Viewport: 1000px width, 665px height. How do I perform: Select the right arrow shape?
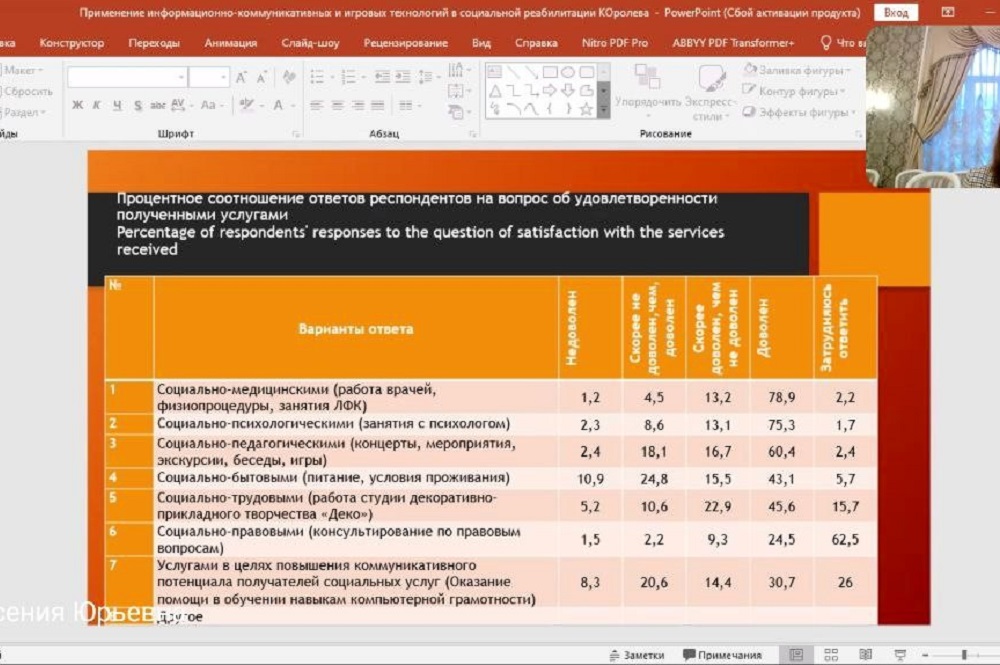(550, 90)
